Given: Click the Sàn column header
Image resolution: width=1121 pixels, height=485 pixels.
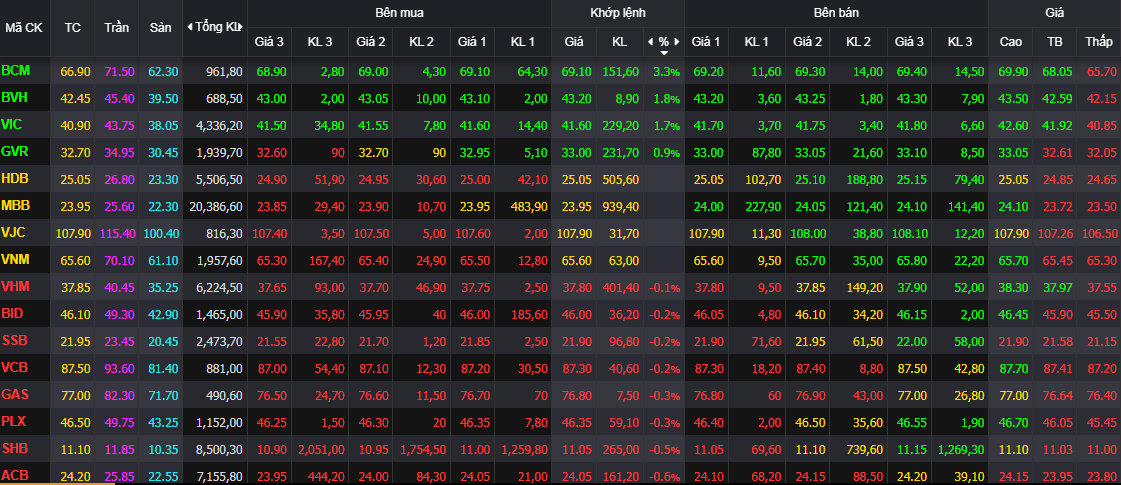Looking at the screenshot, I should click(x=161, y=28).
